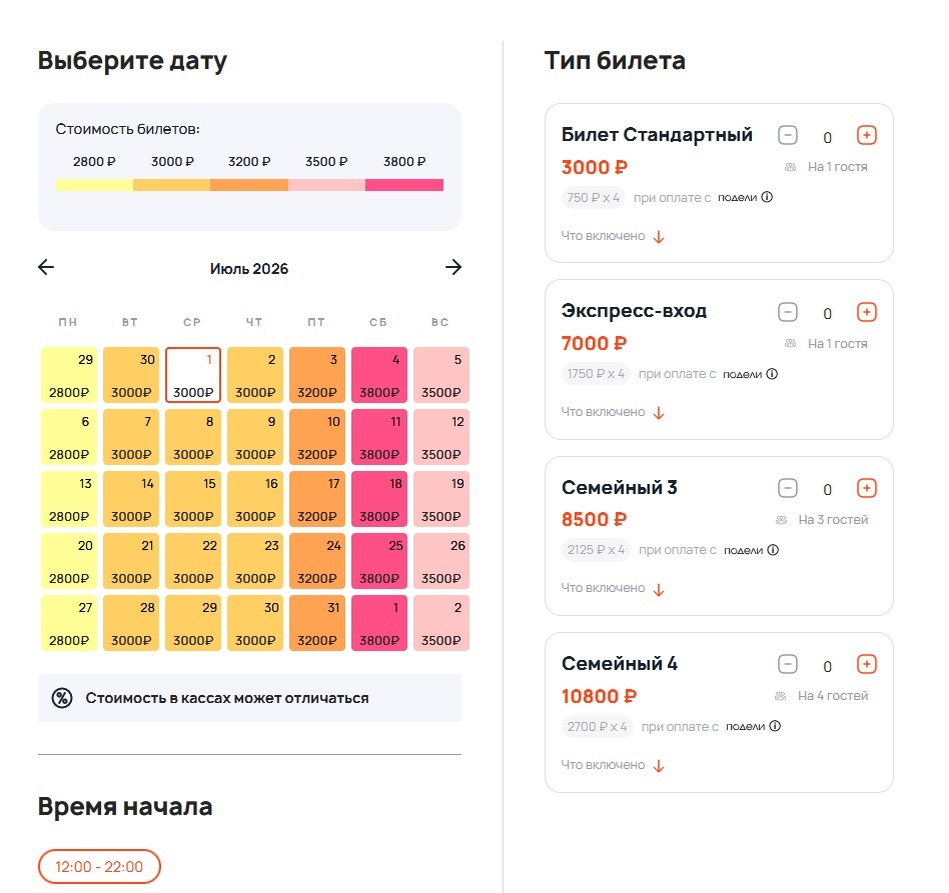Decrease Билет Стандартный quantity with minus

pos(787,135)
